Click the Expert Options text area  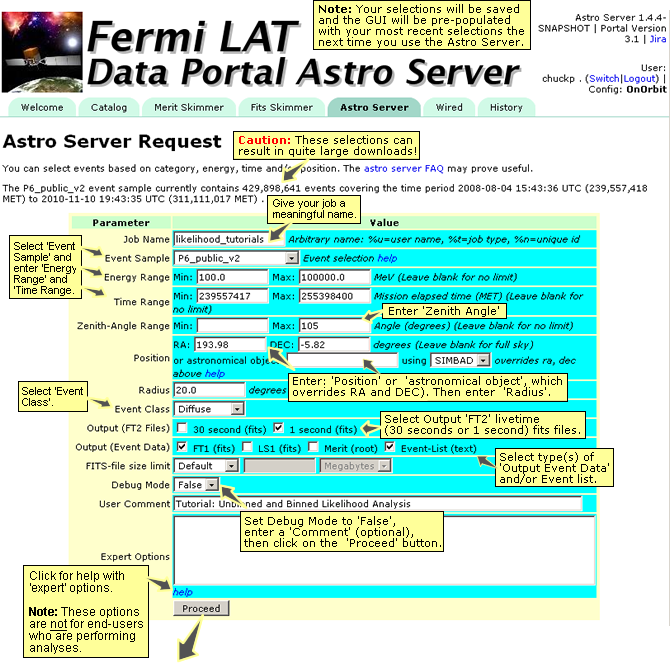click(x=384, y=550)
